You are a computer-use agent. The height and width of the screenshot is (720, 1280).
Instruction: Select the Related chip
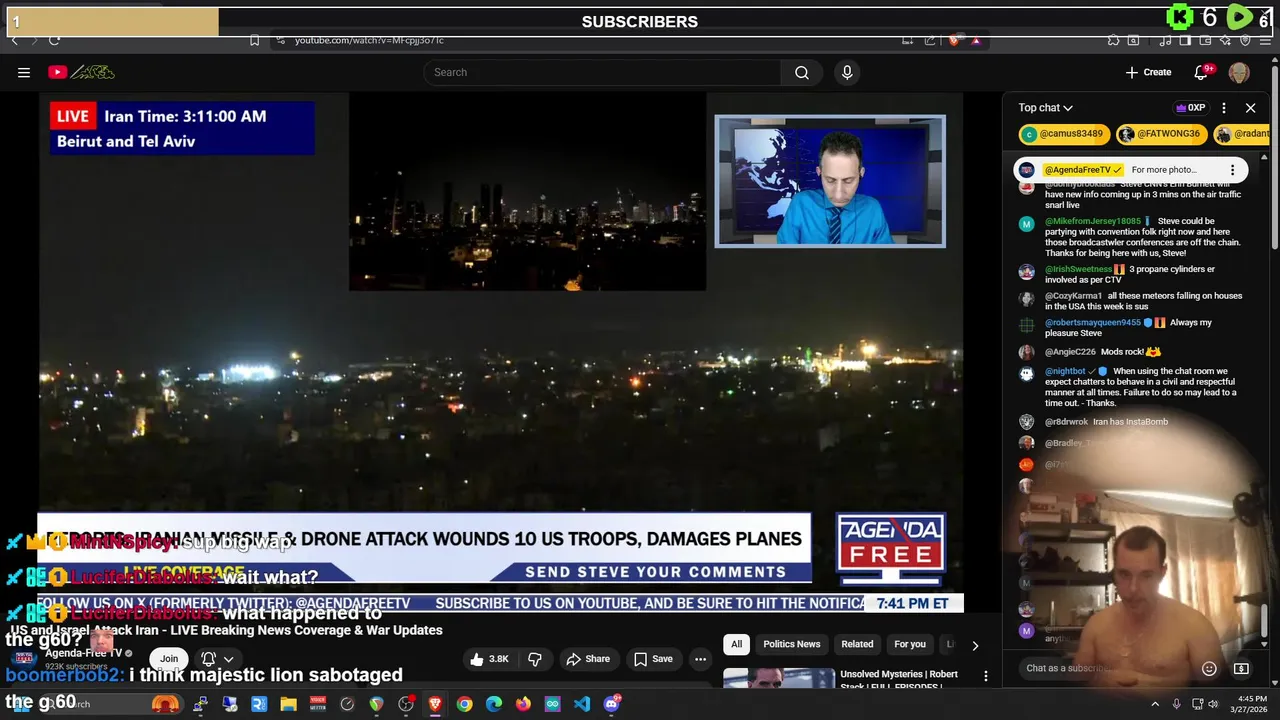coord(857,644)
